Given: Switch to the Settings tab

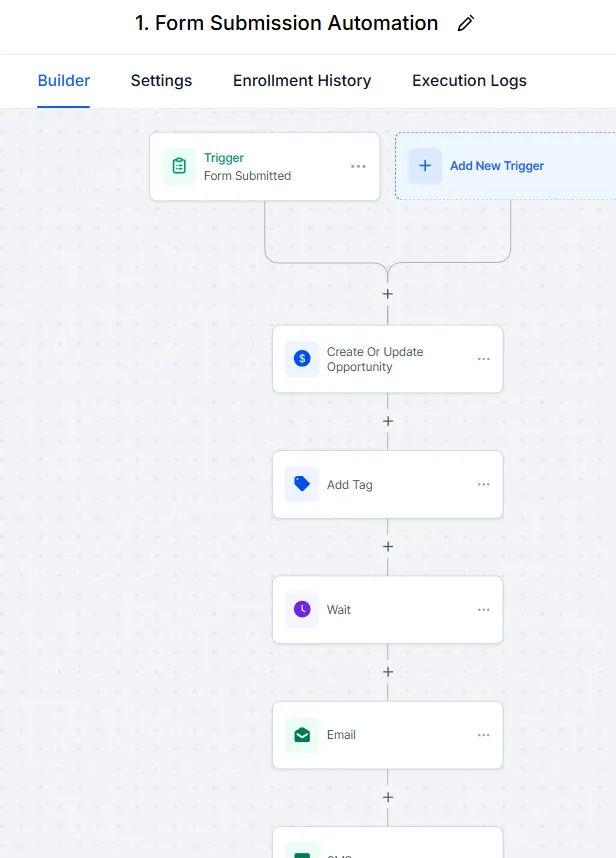Looking at the screenshot, I should (x=161, y=81).
